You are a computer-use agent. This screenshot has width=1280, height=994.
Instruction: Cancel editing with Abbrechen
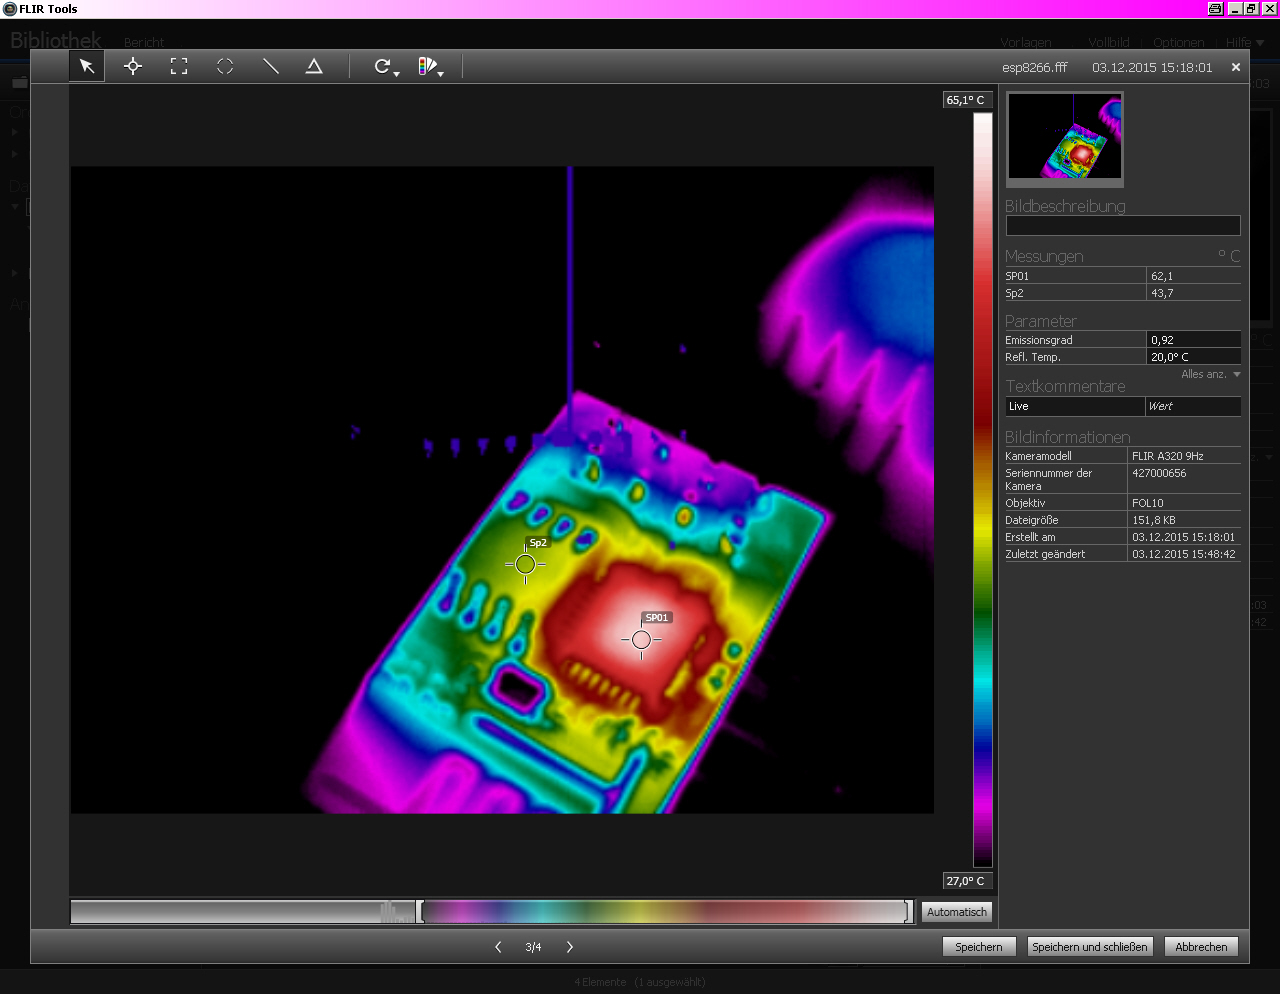[x=1201, y=947]
